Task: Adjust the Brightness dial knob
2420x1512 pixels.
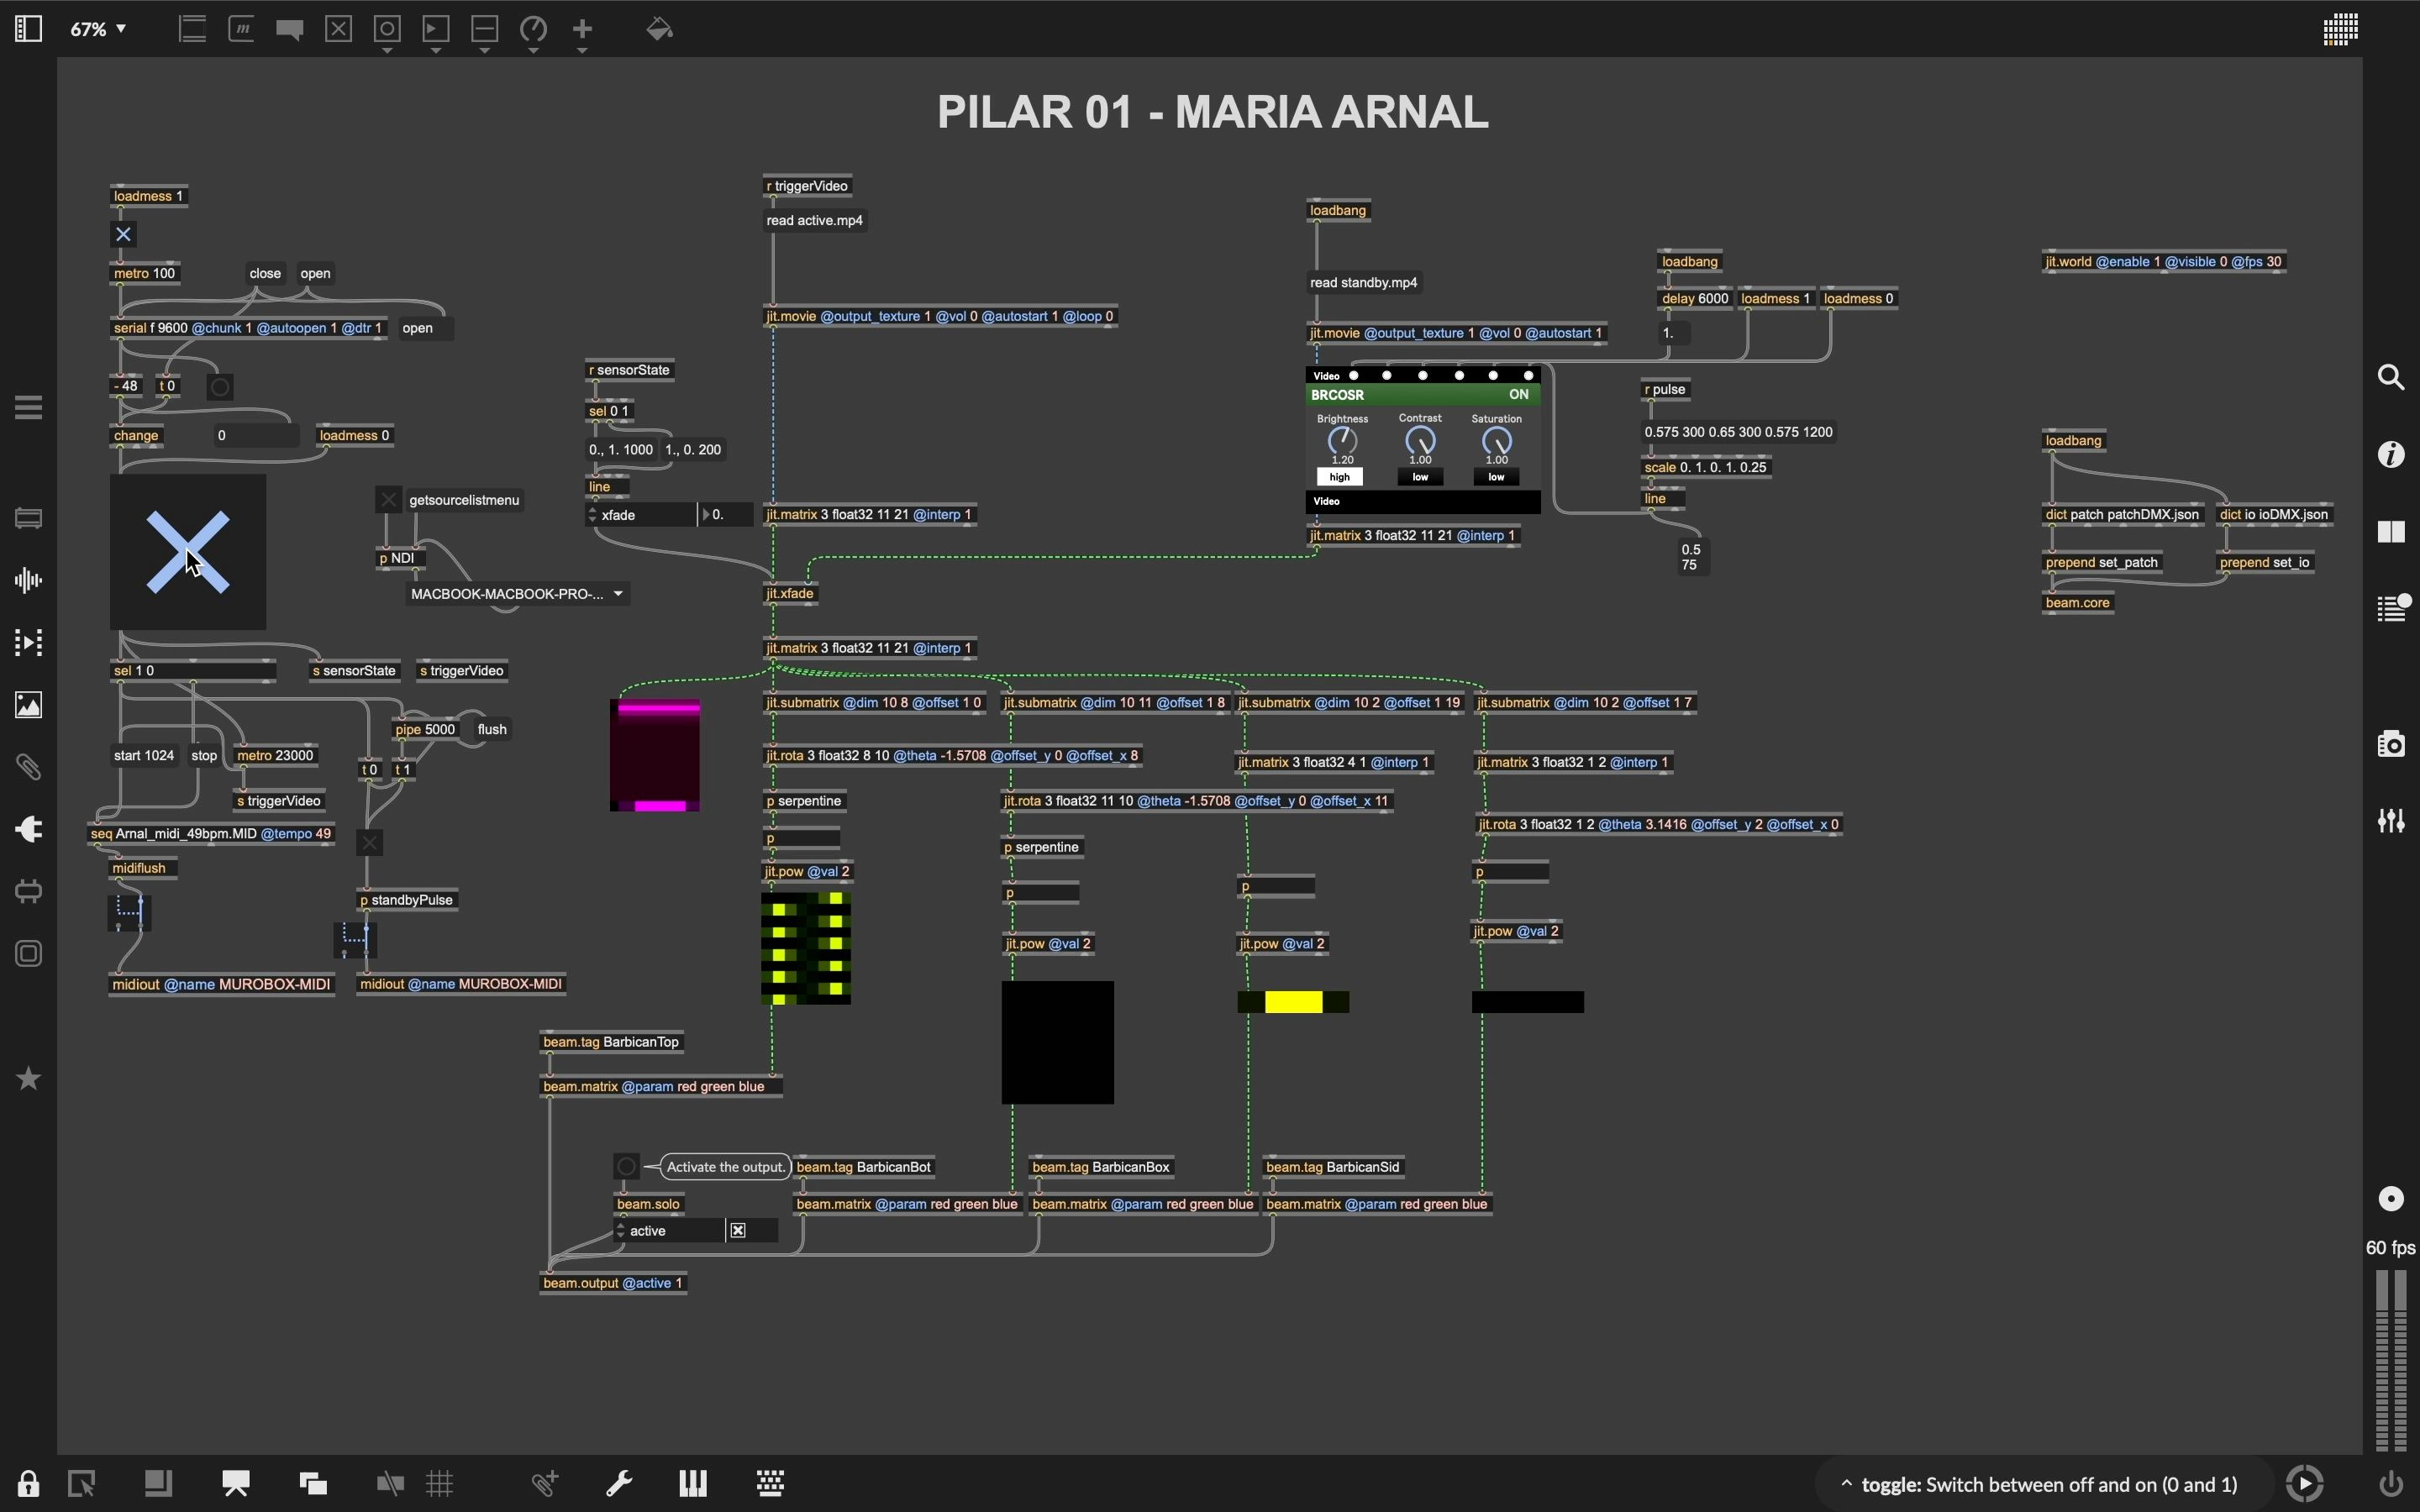Action: click(x=1342, y=441)
